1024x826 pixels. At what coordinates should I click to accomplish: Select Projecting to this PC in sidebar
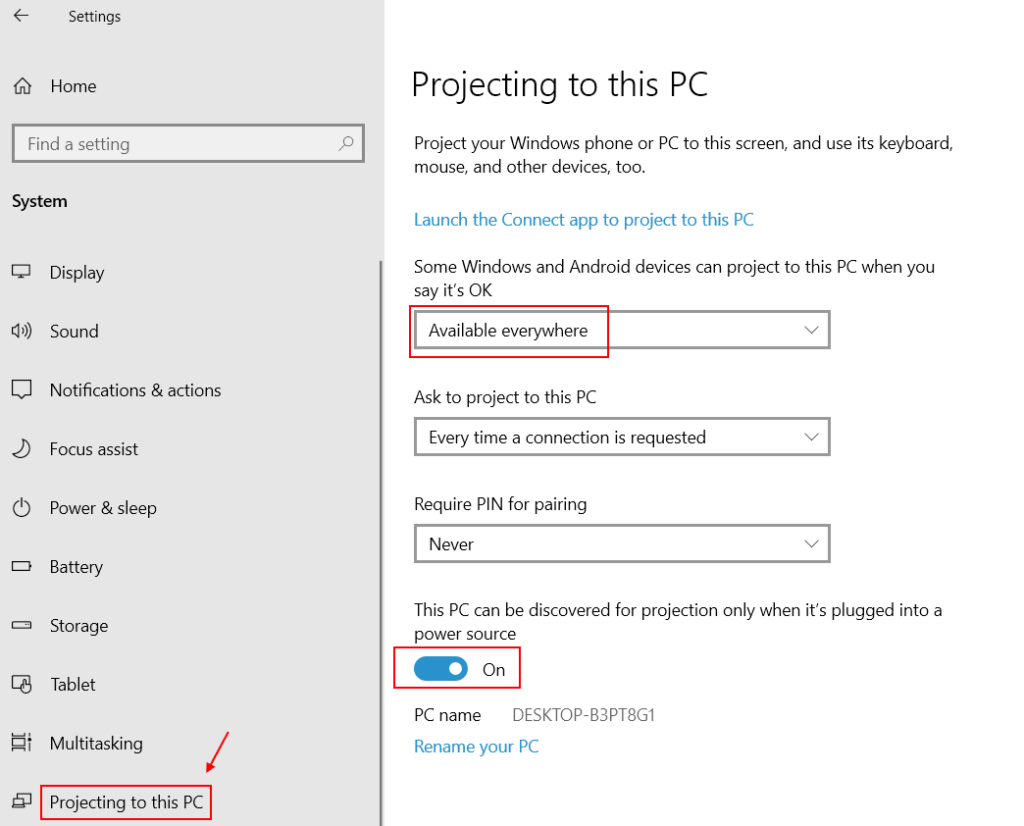(x=125, y=802)
